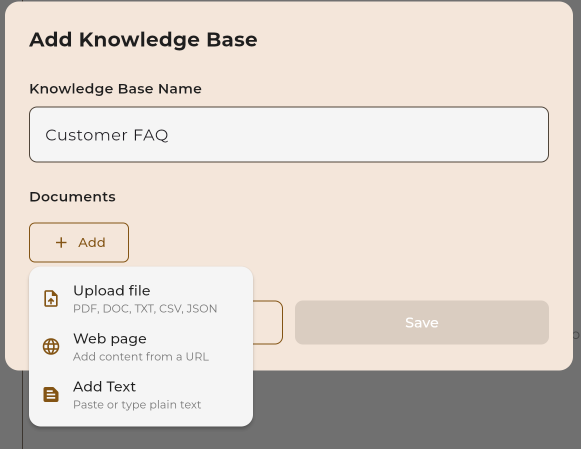Choose the Upload file menu option
Screen dimensions: 581x449
coord(141,299)
